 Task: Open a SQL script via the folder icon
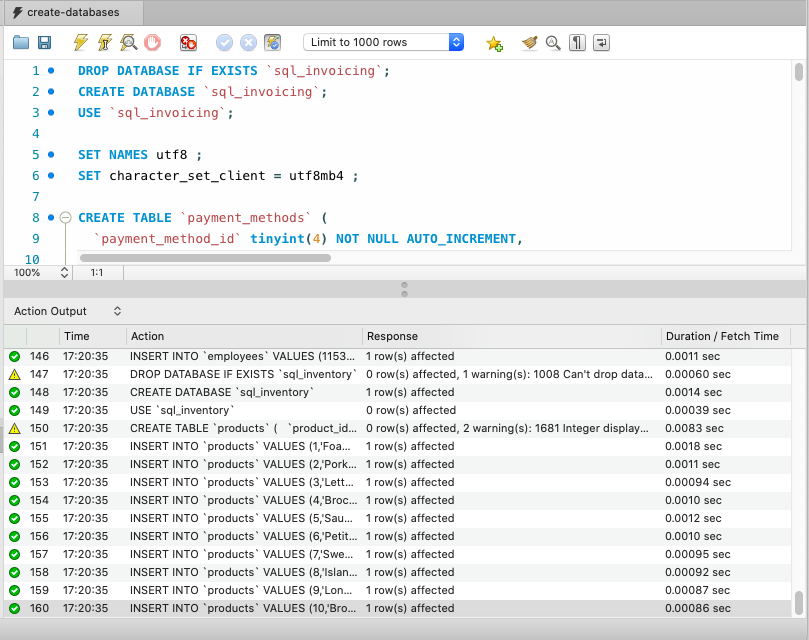pyautogui.click(x=21, y=42)
